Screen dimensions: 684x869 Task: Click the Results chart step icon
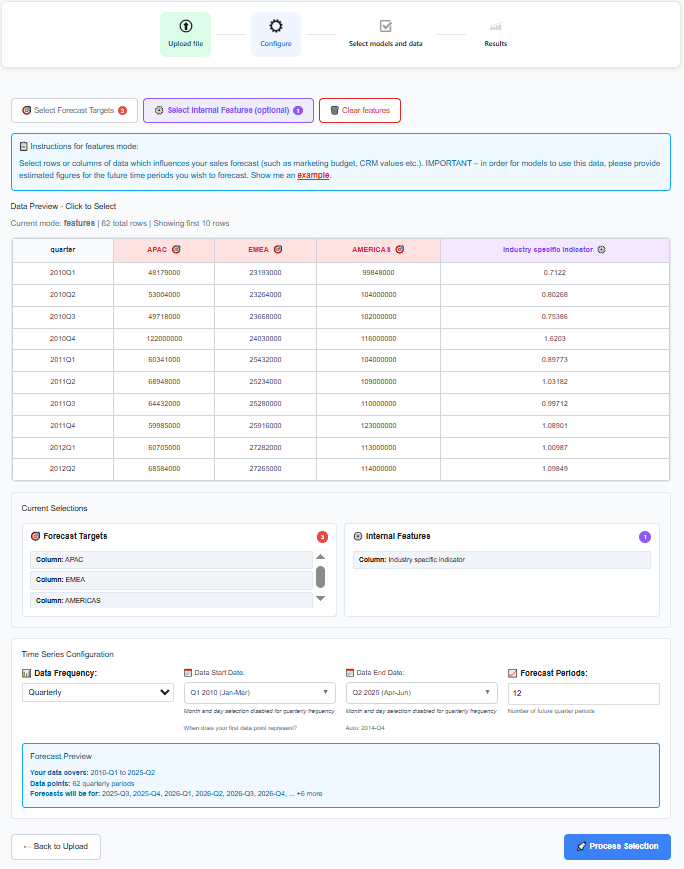pyautogui.click(x=496, y=27)
